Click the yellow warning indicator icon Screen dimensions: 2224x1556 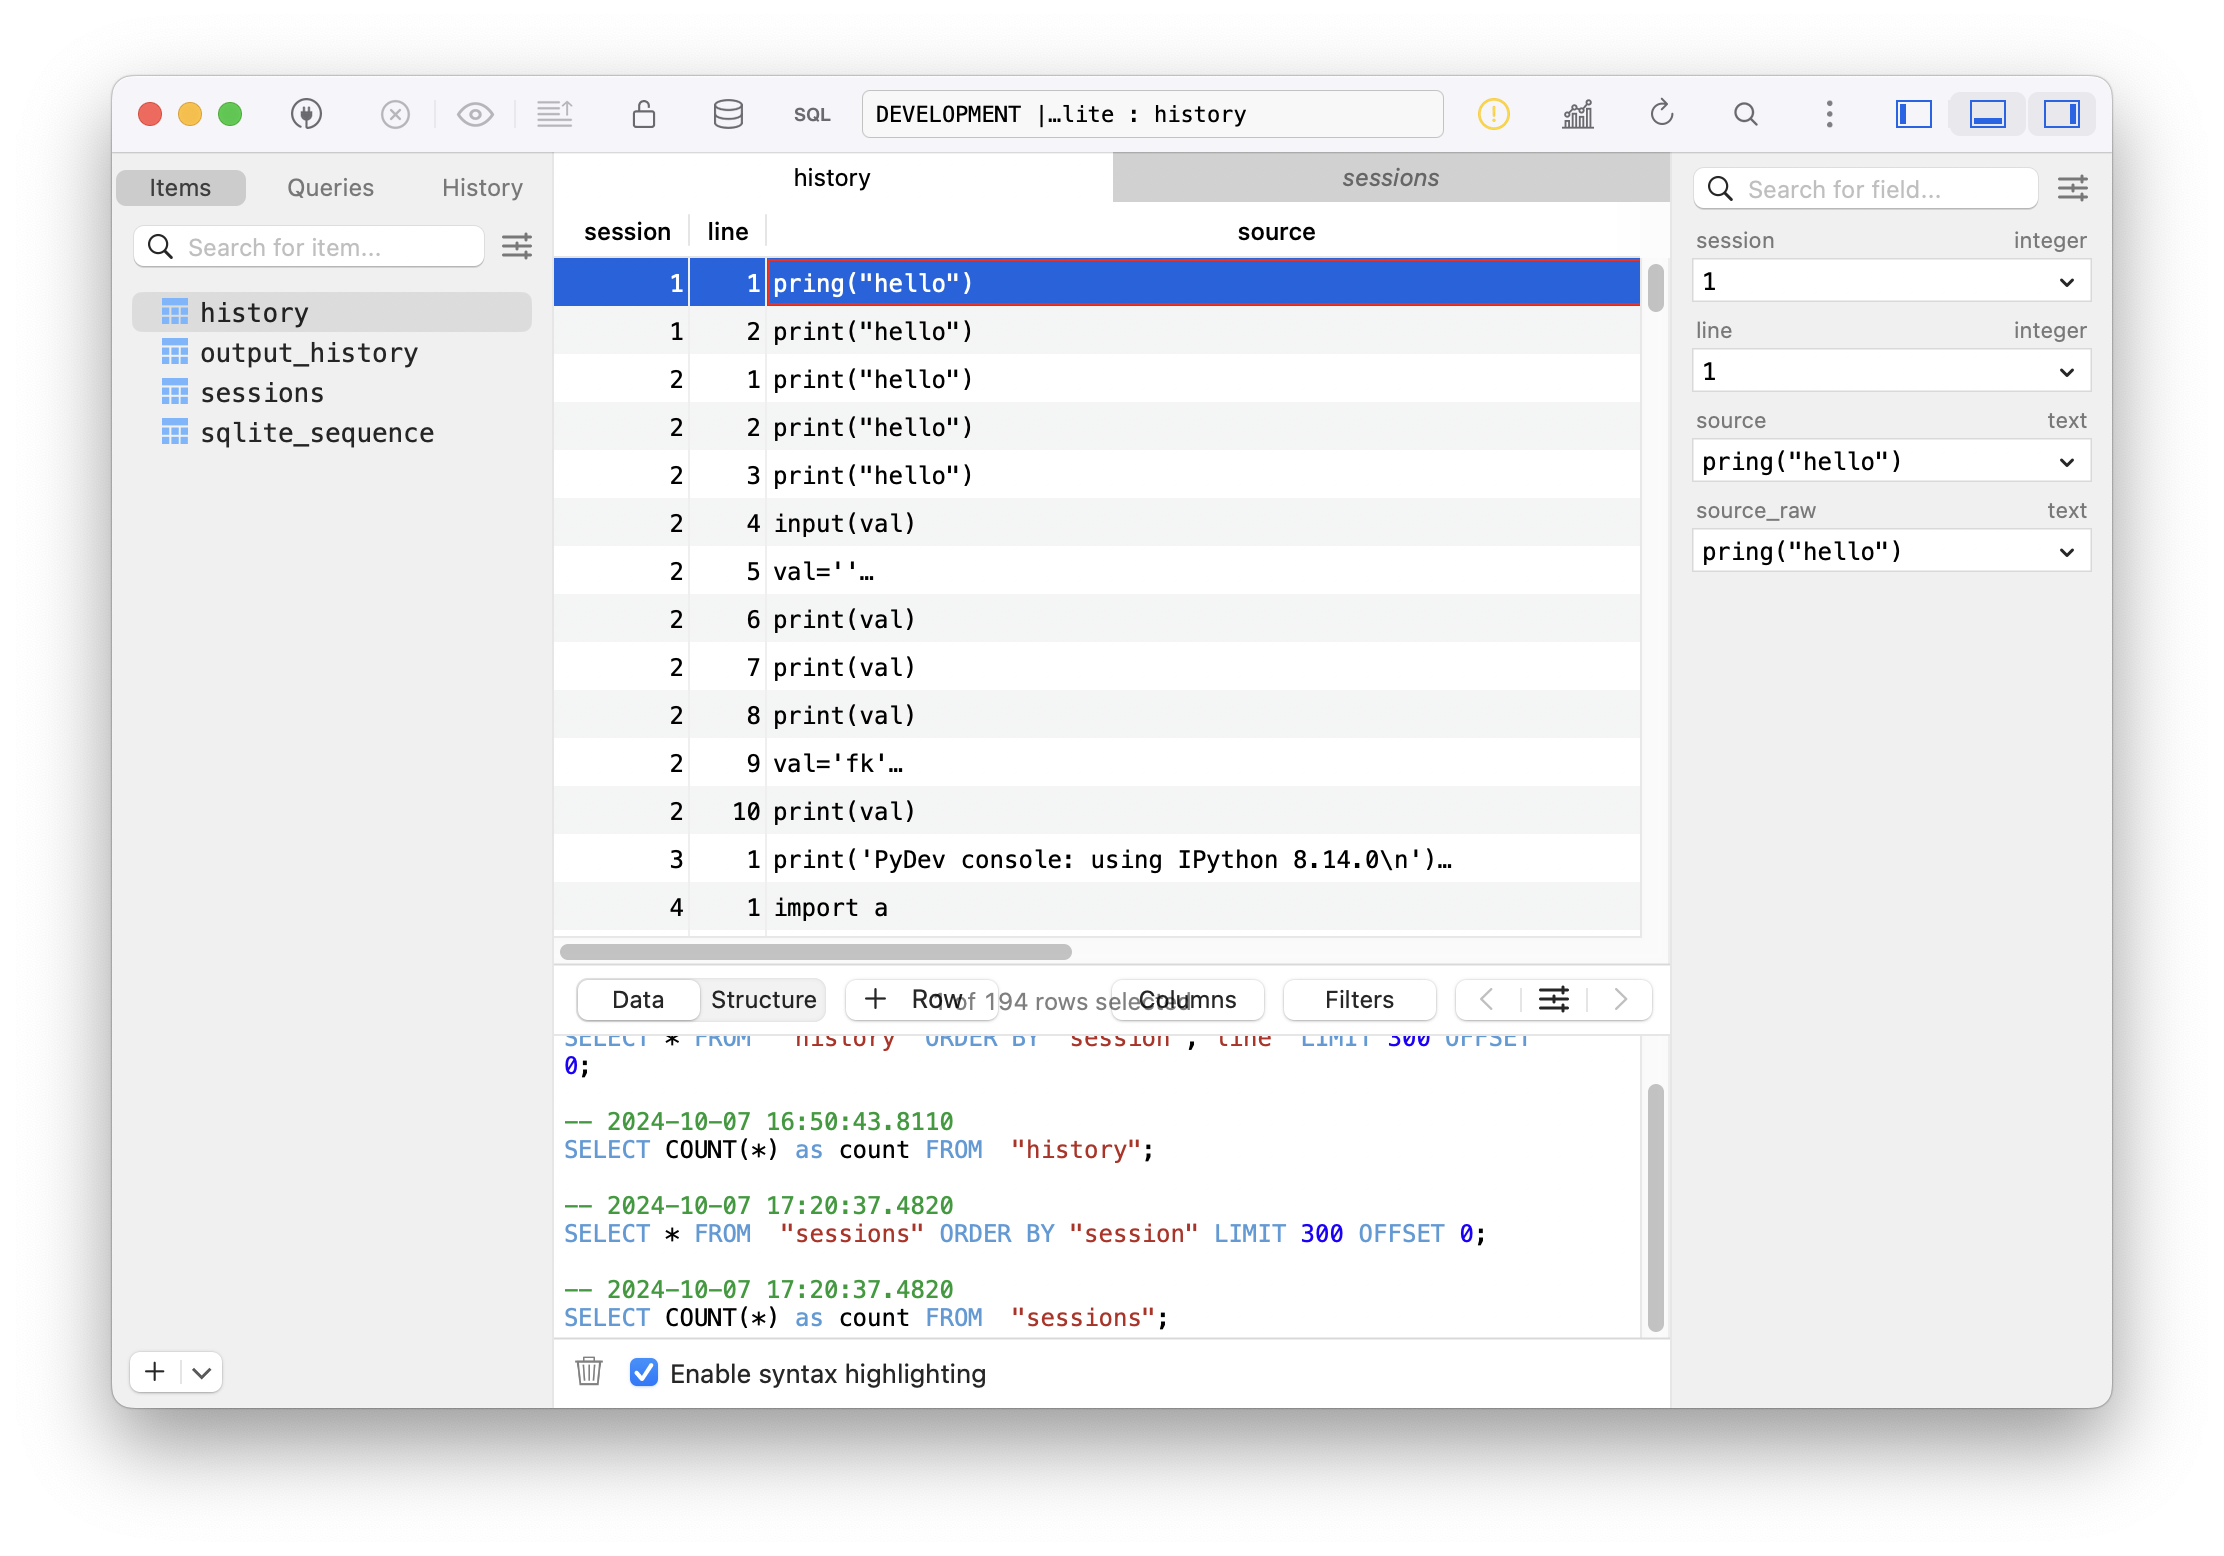(1493, 114)
